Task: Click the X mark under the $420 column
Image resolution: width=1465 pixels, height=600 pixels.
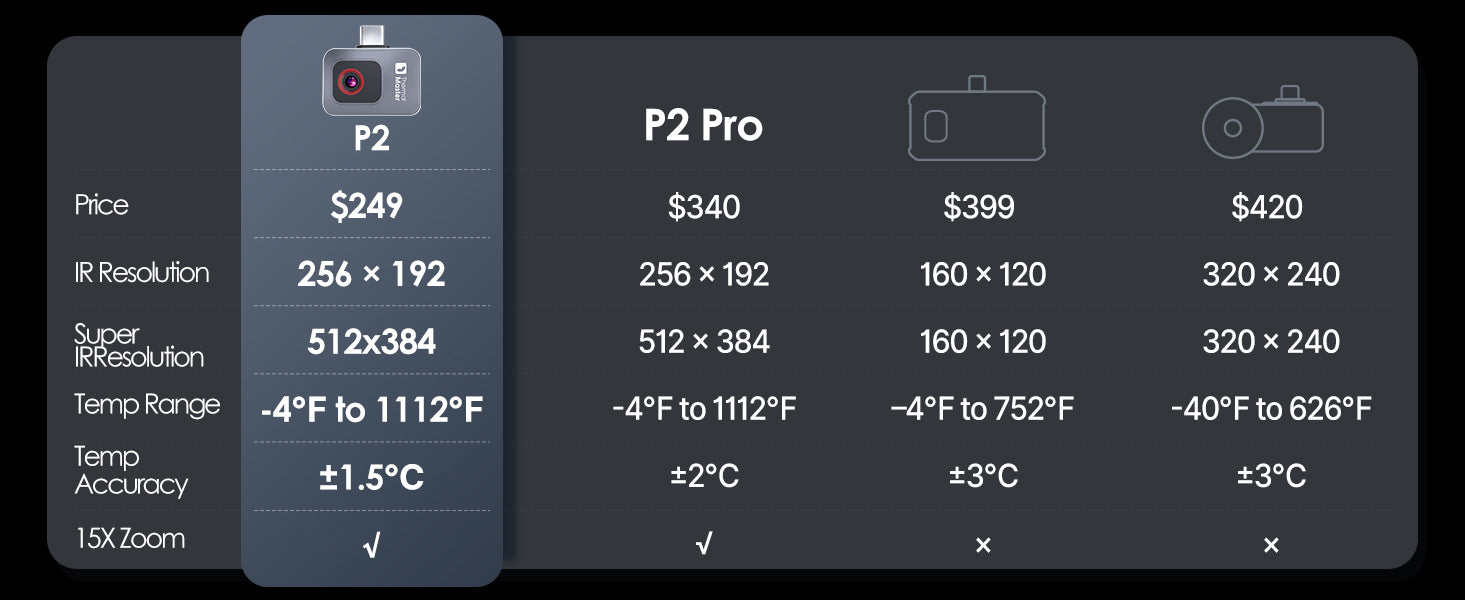Action: (x=1271, y=545)
